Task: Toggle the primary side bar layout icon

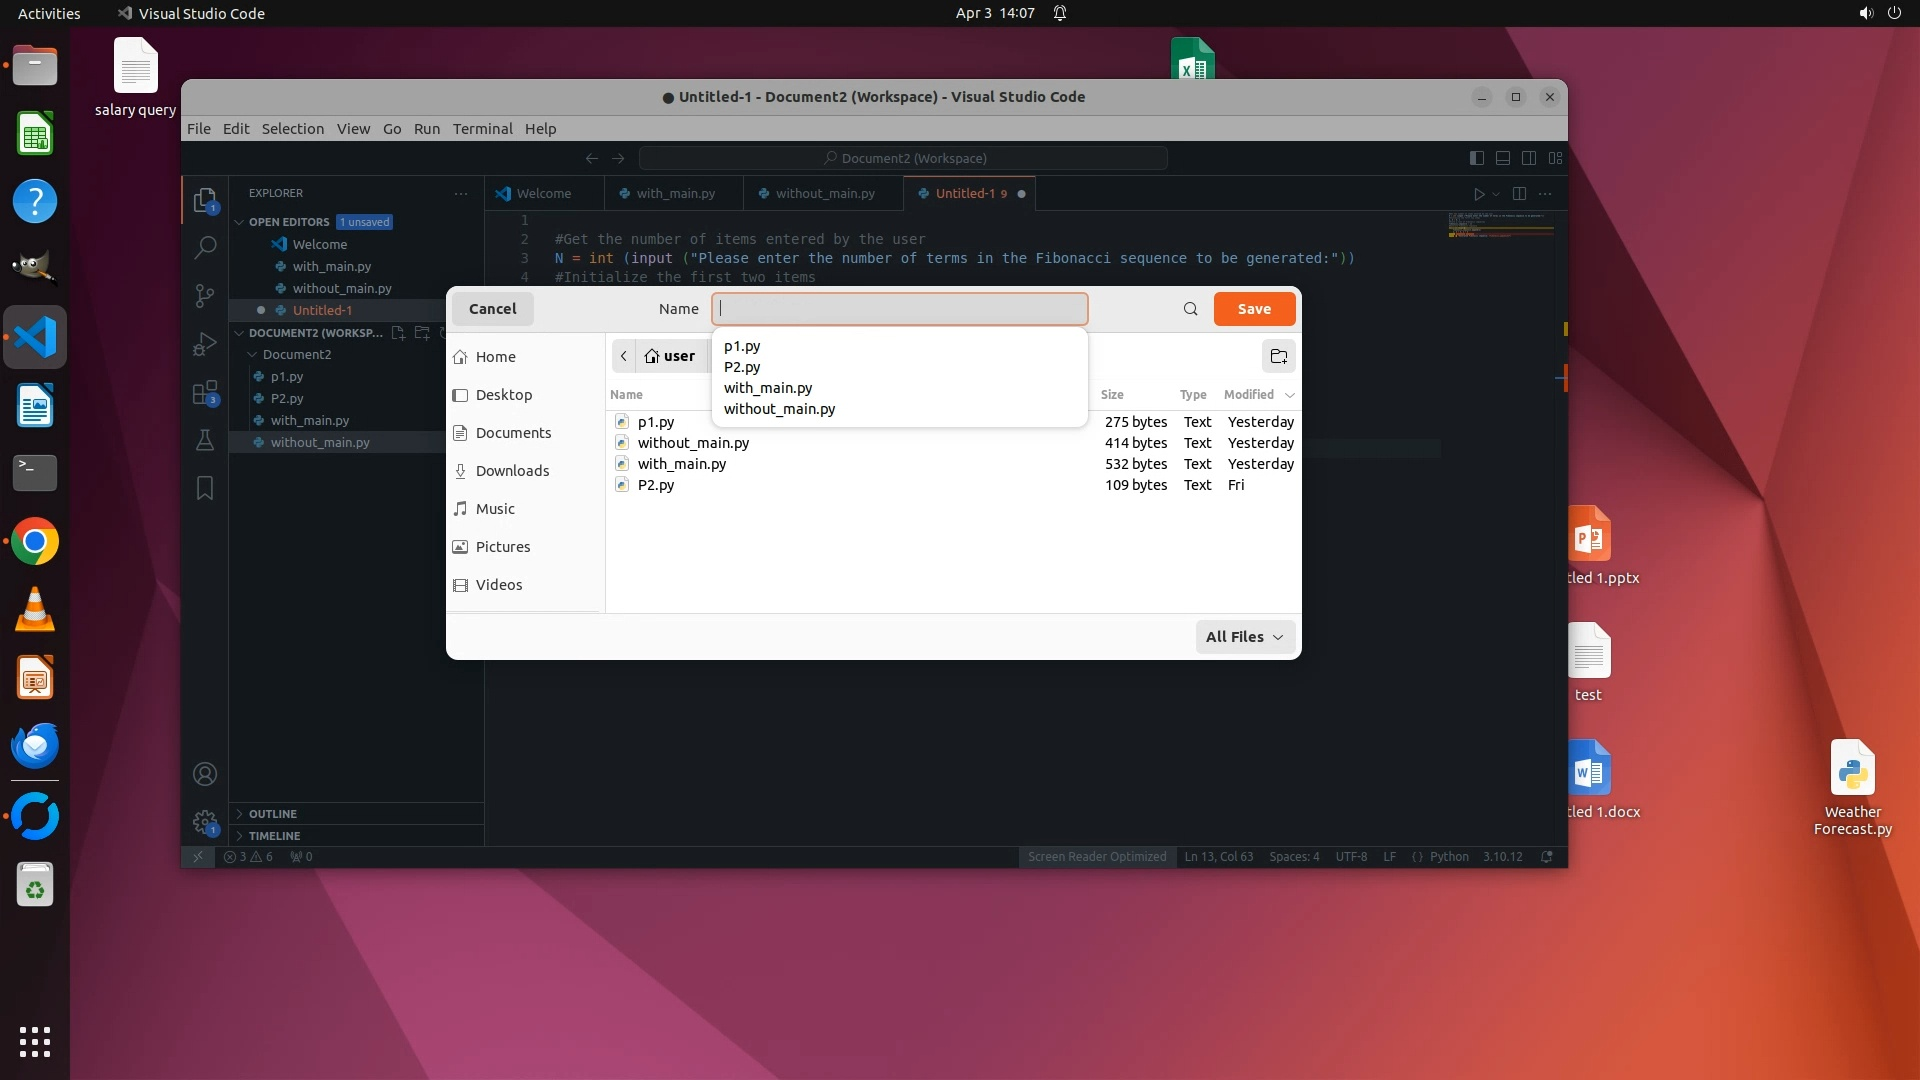Action: [1476, 158]
